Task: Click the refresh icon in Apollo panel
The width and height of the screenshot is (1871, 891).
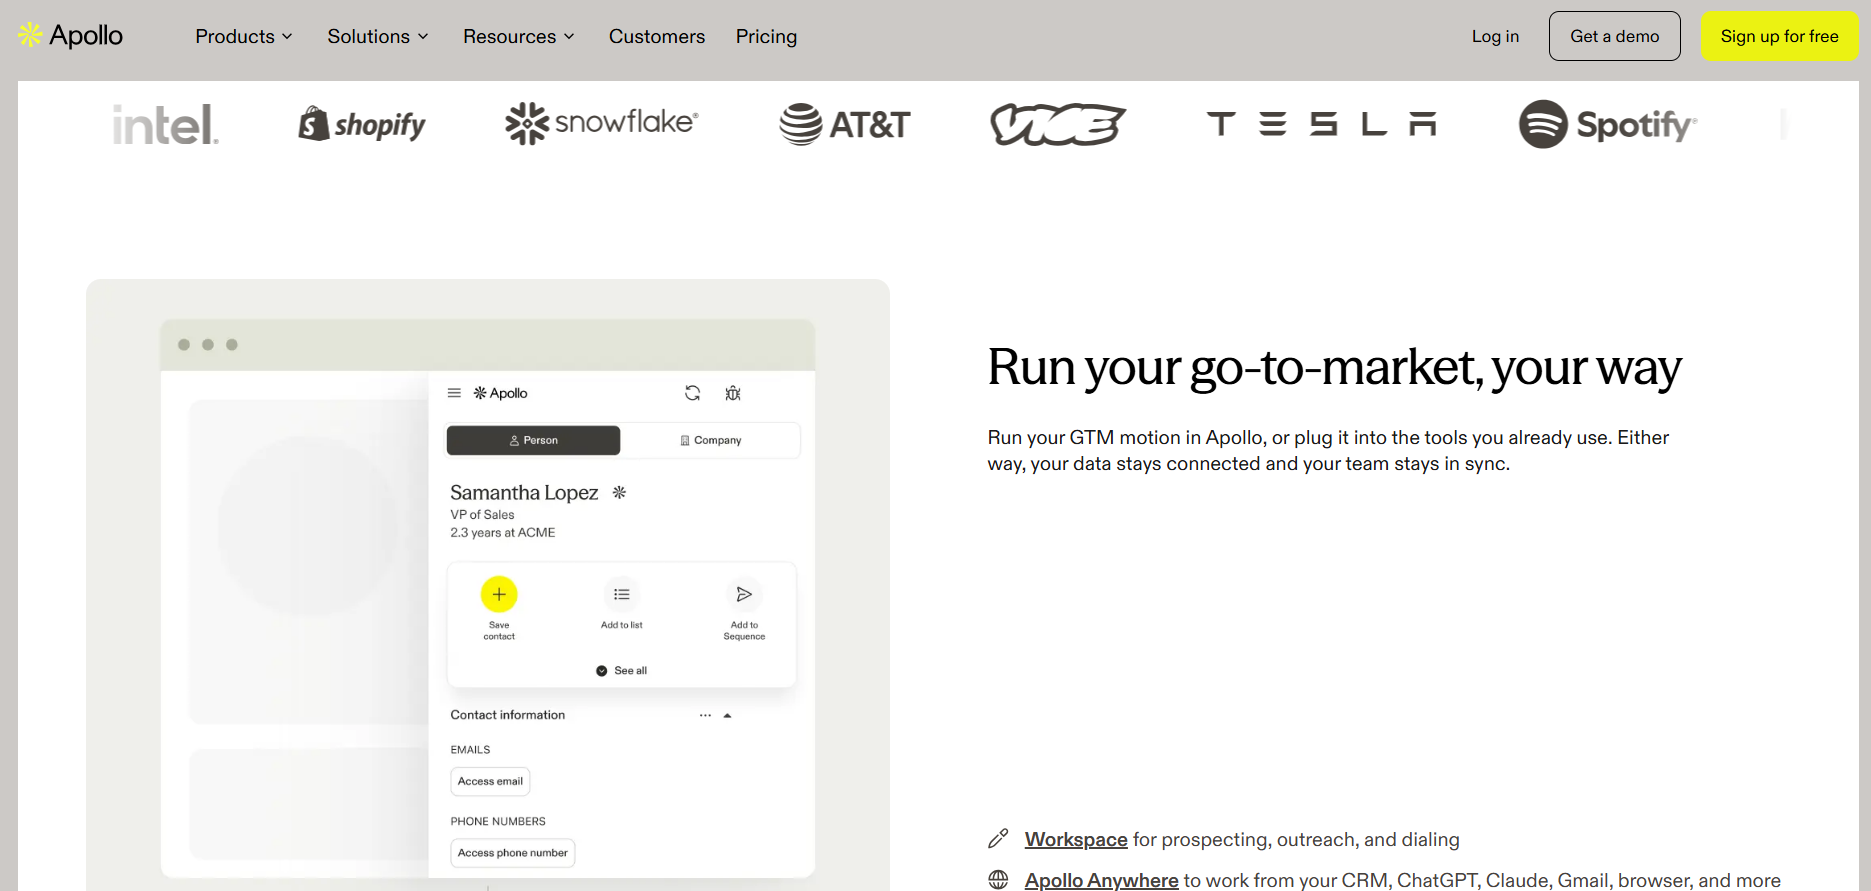Action: tap(692, 393)
